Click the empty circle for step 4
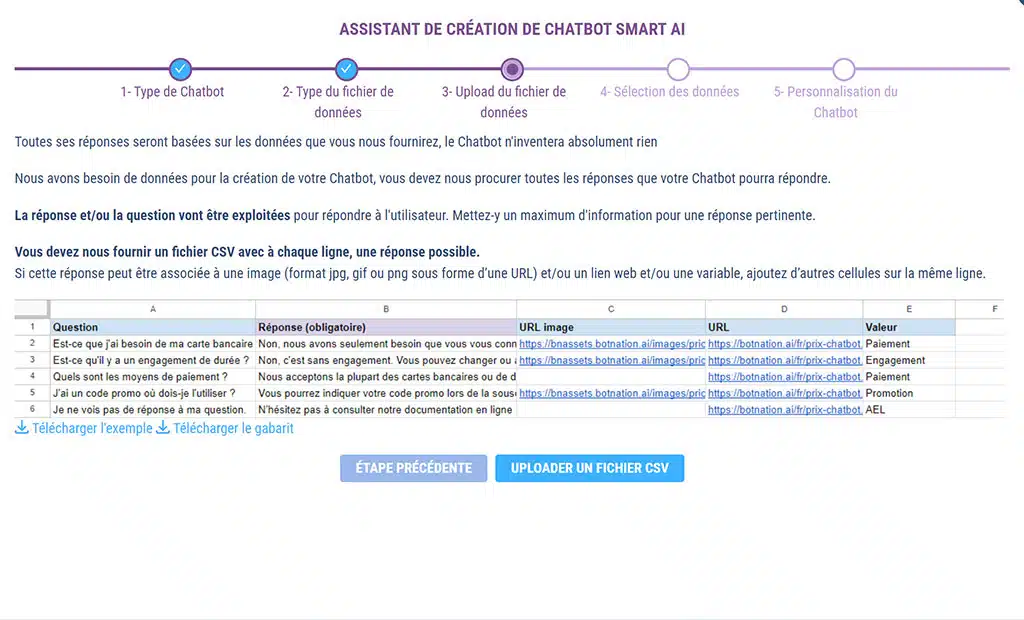 pyautogui.click(x=678, y=69)
